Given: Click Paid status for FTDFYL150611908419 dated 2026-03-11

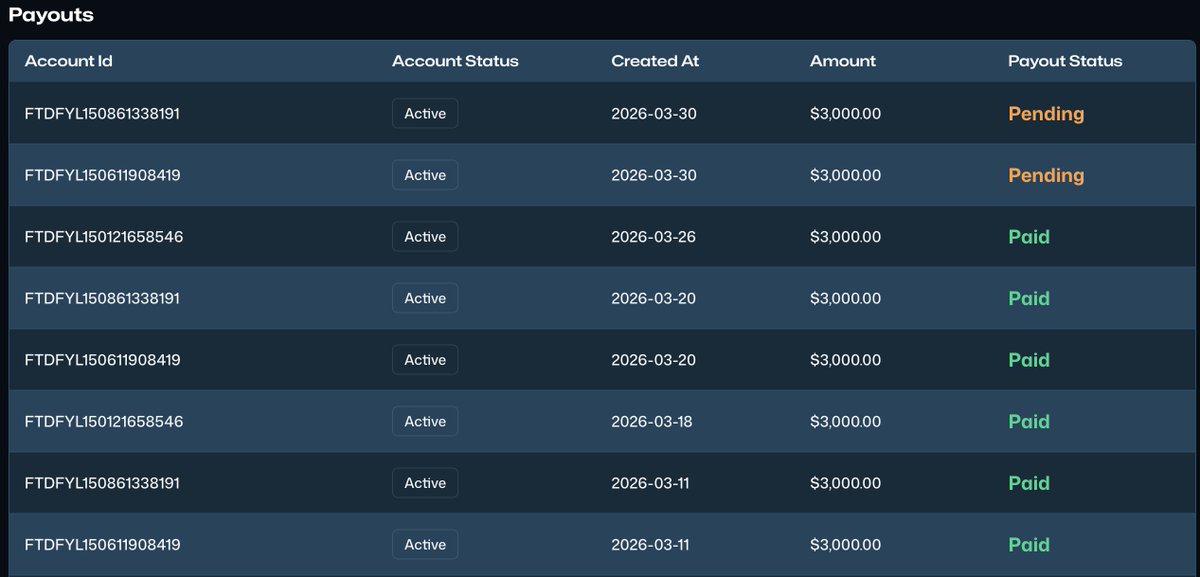Looking at the screenshot, I should click(x=1029, y=544).
